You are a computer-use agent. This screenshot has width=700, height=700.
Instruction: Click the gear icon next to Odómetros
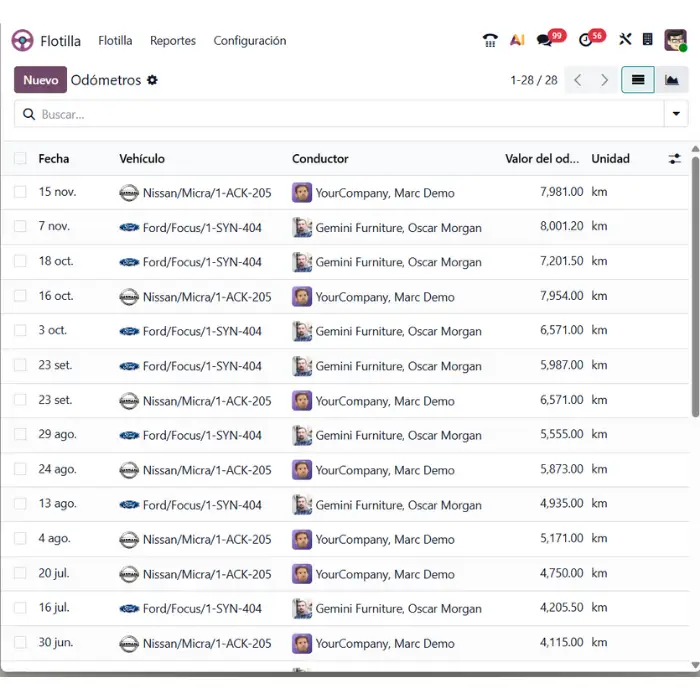153,80
